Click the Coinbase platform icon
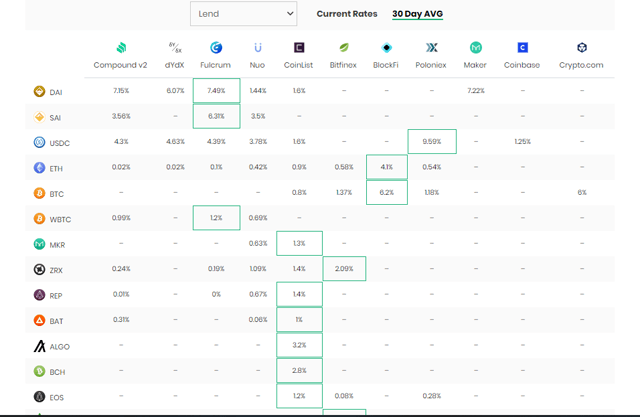This screenshot has height=417, width=640. coord(522,48)
